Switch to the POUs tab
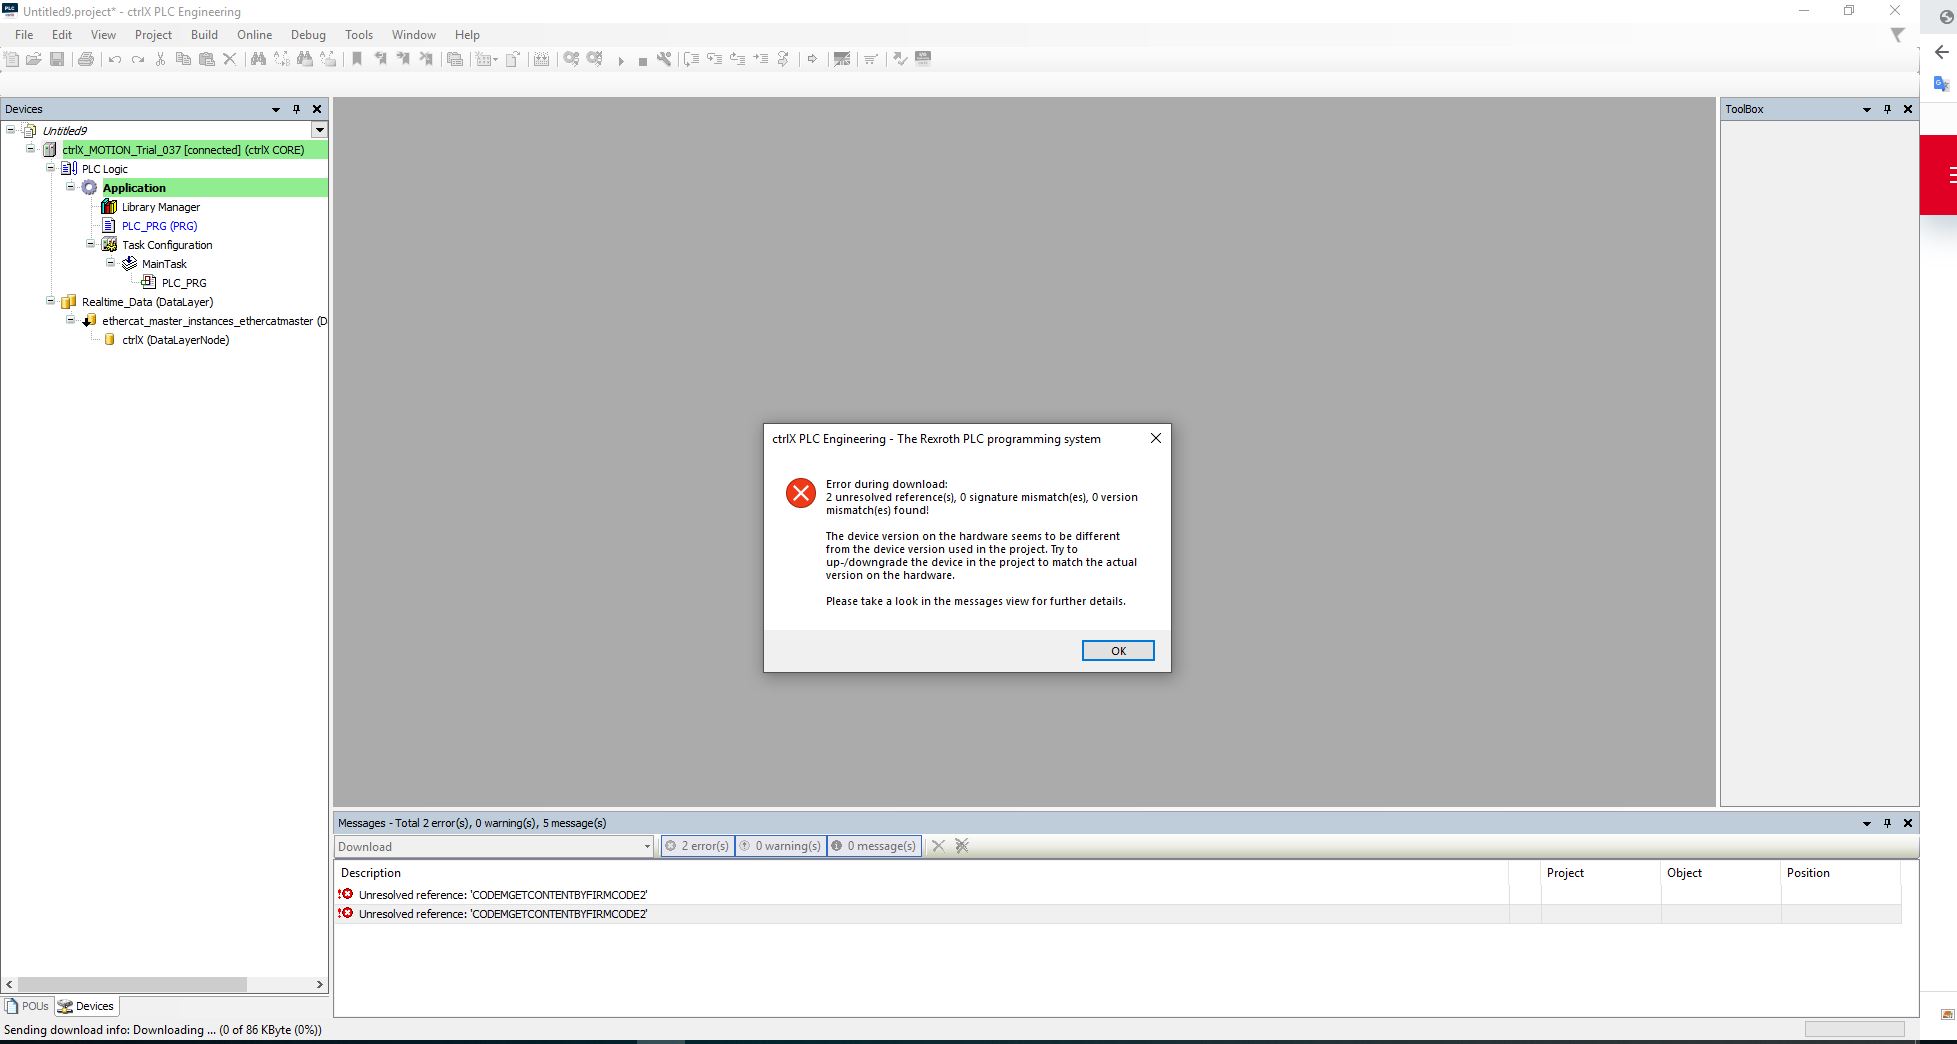This screenshot has width=1957, height=1044. [x=28, y=1006]
